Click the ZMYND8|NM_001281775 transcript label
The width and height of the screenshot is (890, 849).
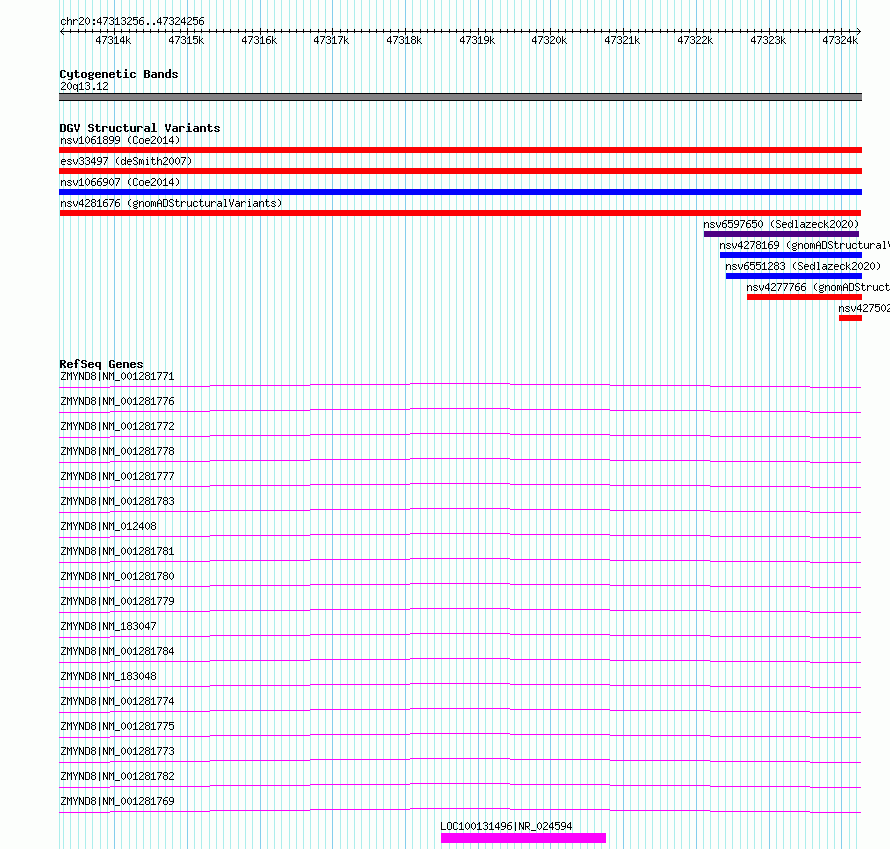(117, 726)
